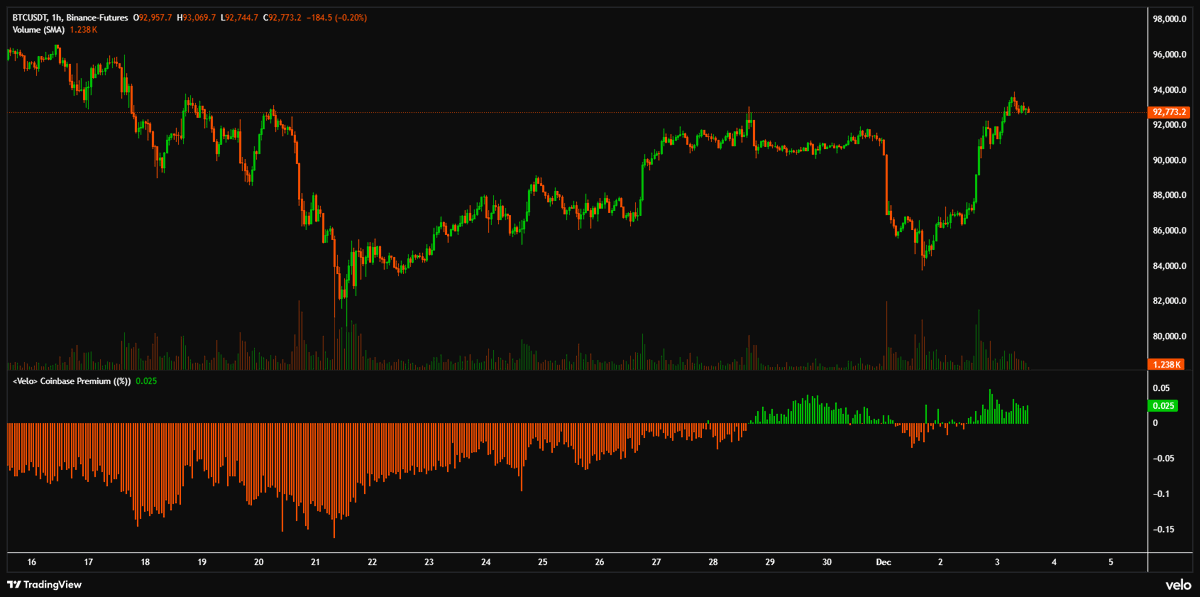Screen dimensions: 1200x597
Task: Click the 88,000.0 price axis label
Action: pos(1171,195)
